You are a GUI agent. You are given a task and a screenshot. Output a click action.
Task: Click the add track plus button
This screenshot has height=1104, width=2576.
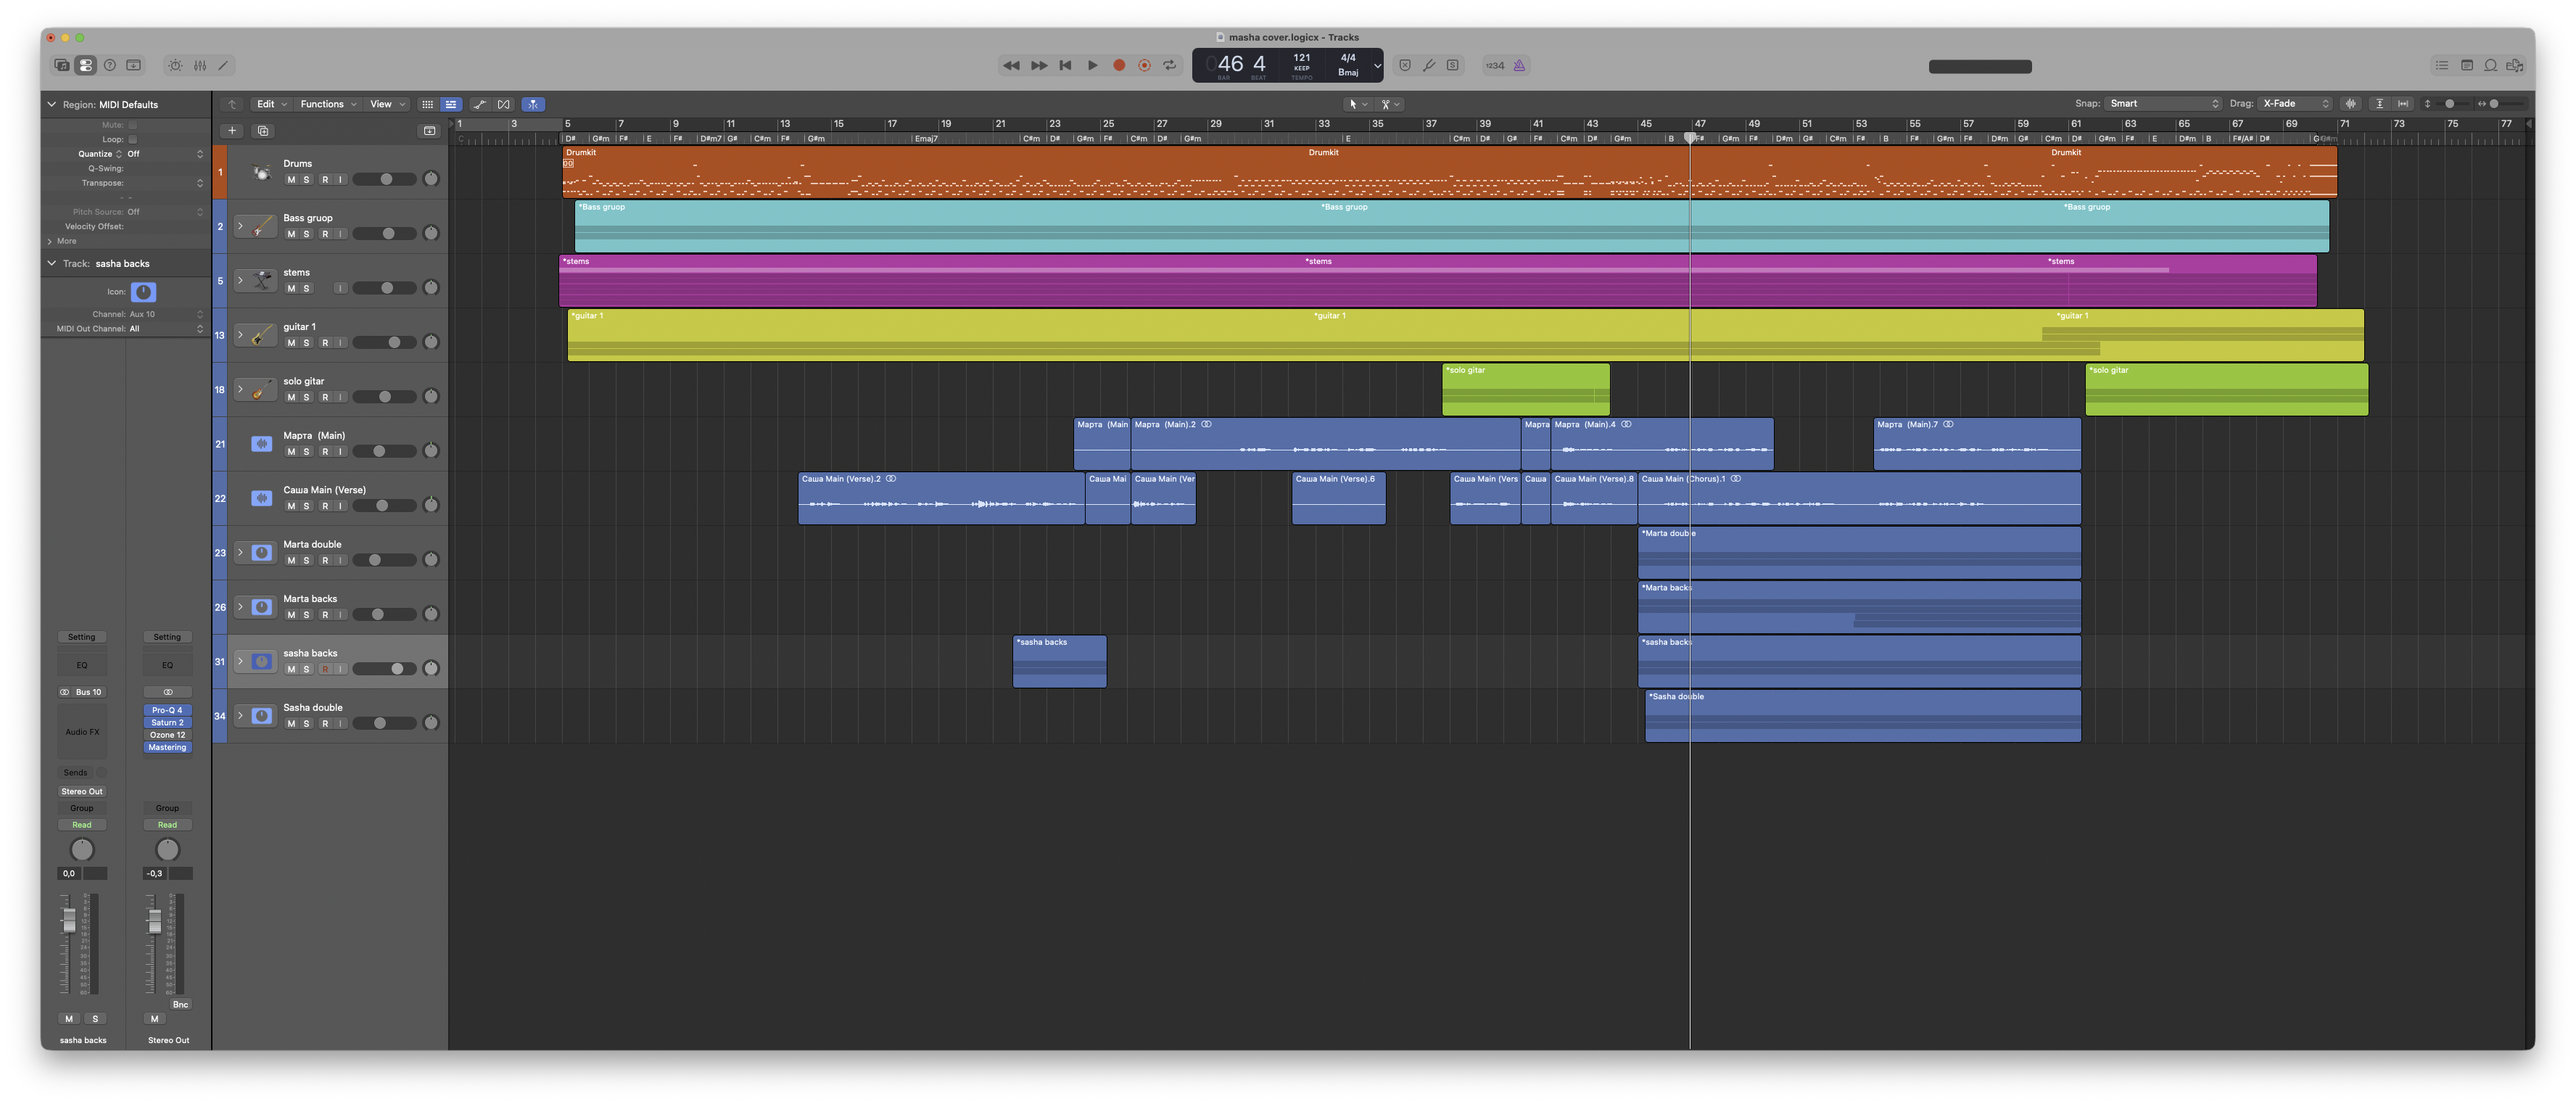click(x=232, y=130)
